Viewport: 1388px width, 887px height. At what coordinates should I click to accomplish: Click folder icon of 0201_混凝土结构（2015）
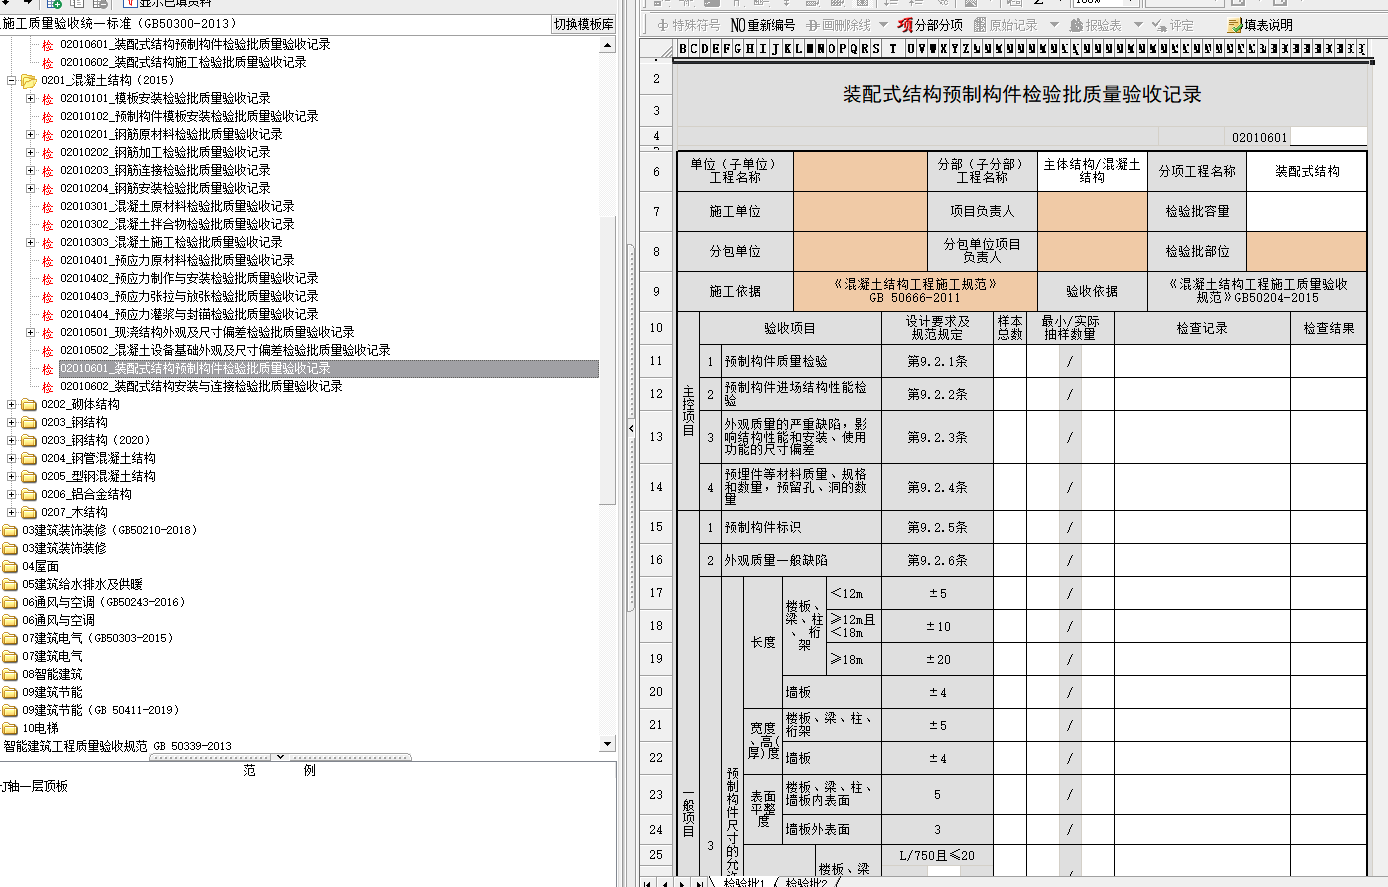(29, 81)
